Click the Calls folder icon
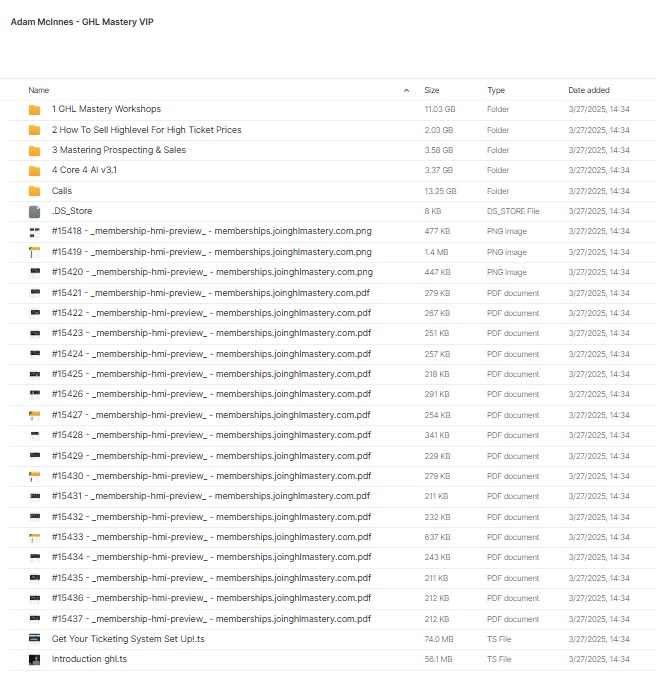 click(x=34, y=191)
